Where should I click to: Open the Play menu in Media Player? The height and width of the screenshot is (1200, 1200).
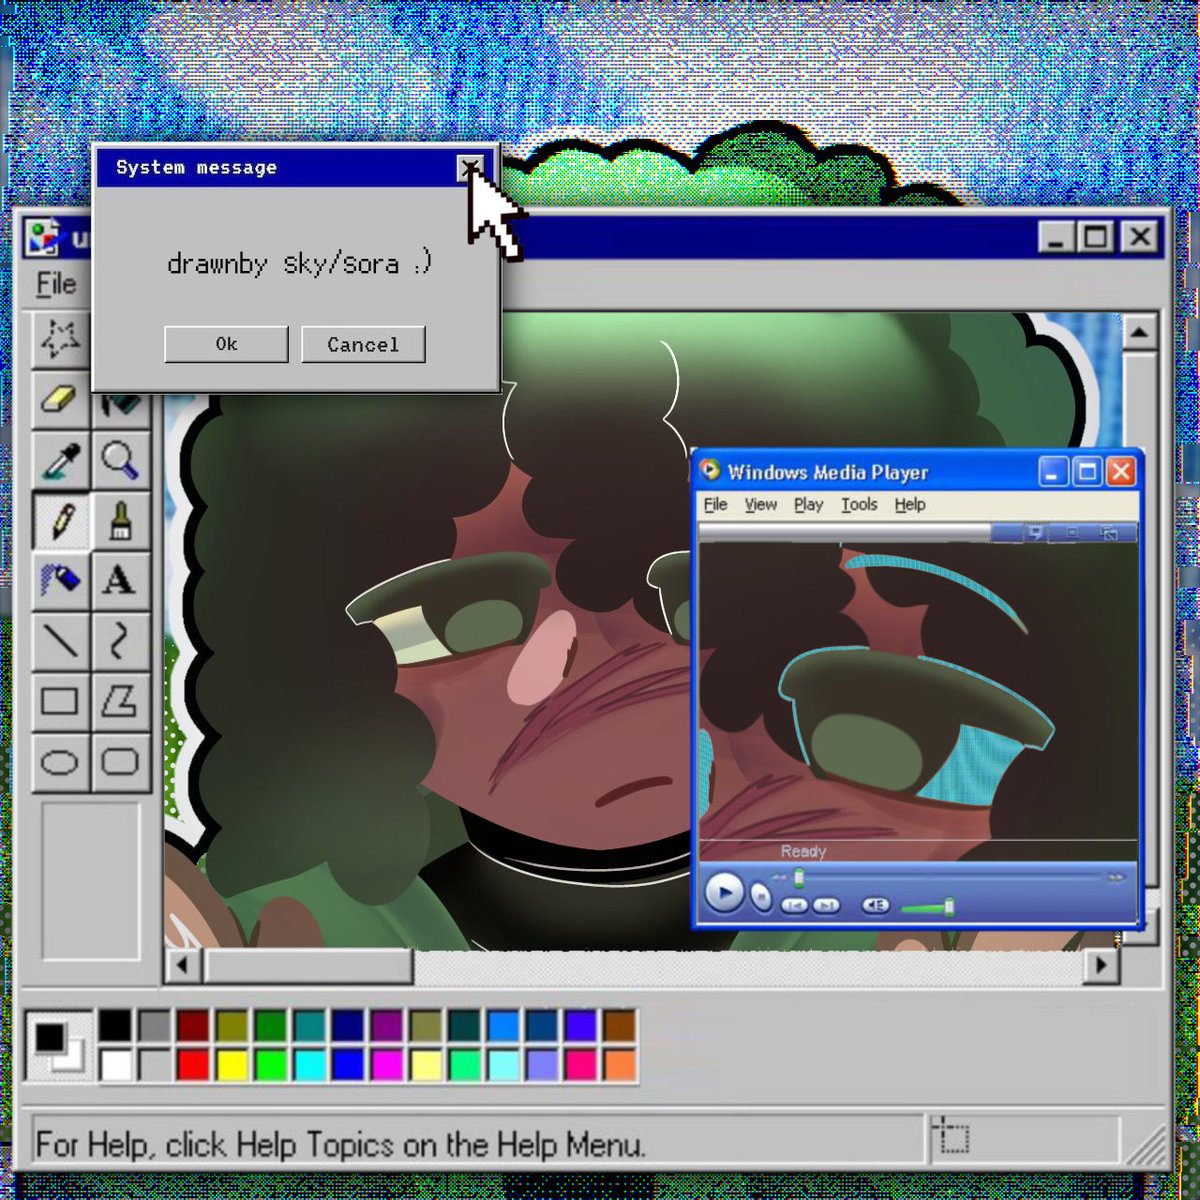point(808,505)
